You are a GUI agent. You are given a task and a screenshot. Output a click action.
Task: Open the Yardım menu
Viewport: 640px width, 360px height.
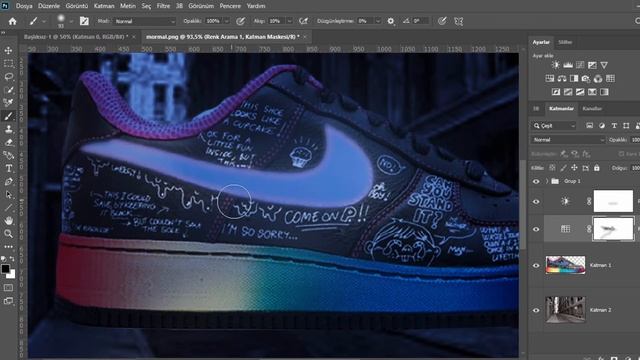(x=256, y=6)
